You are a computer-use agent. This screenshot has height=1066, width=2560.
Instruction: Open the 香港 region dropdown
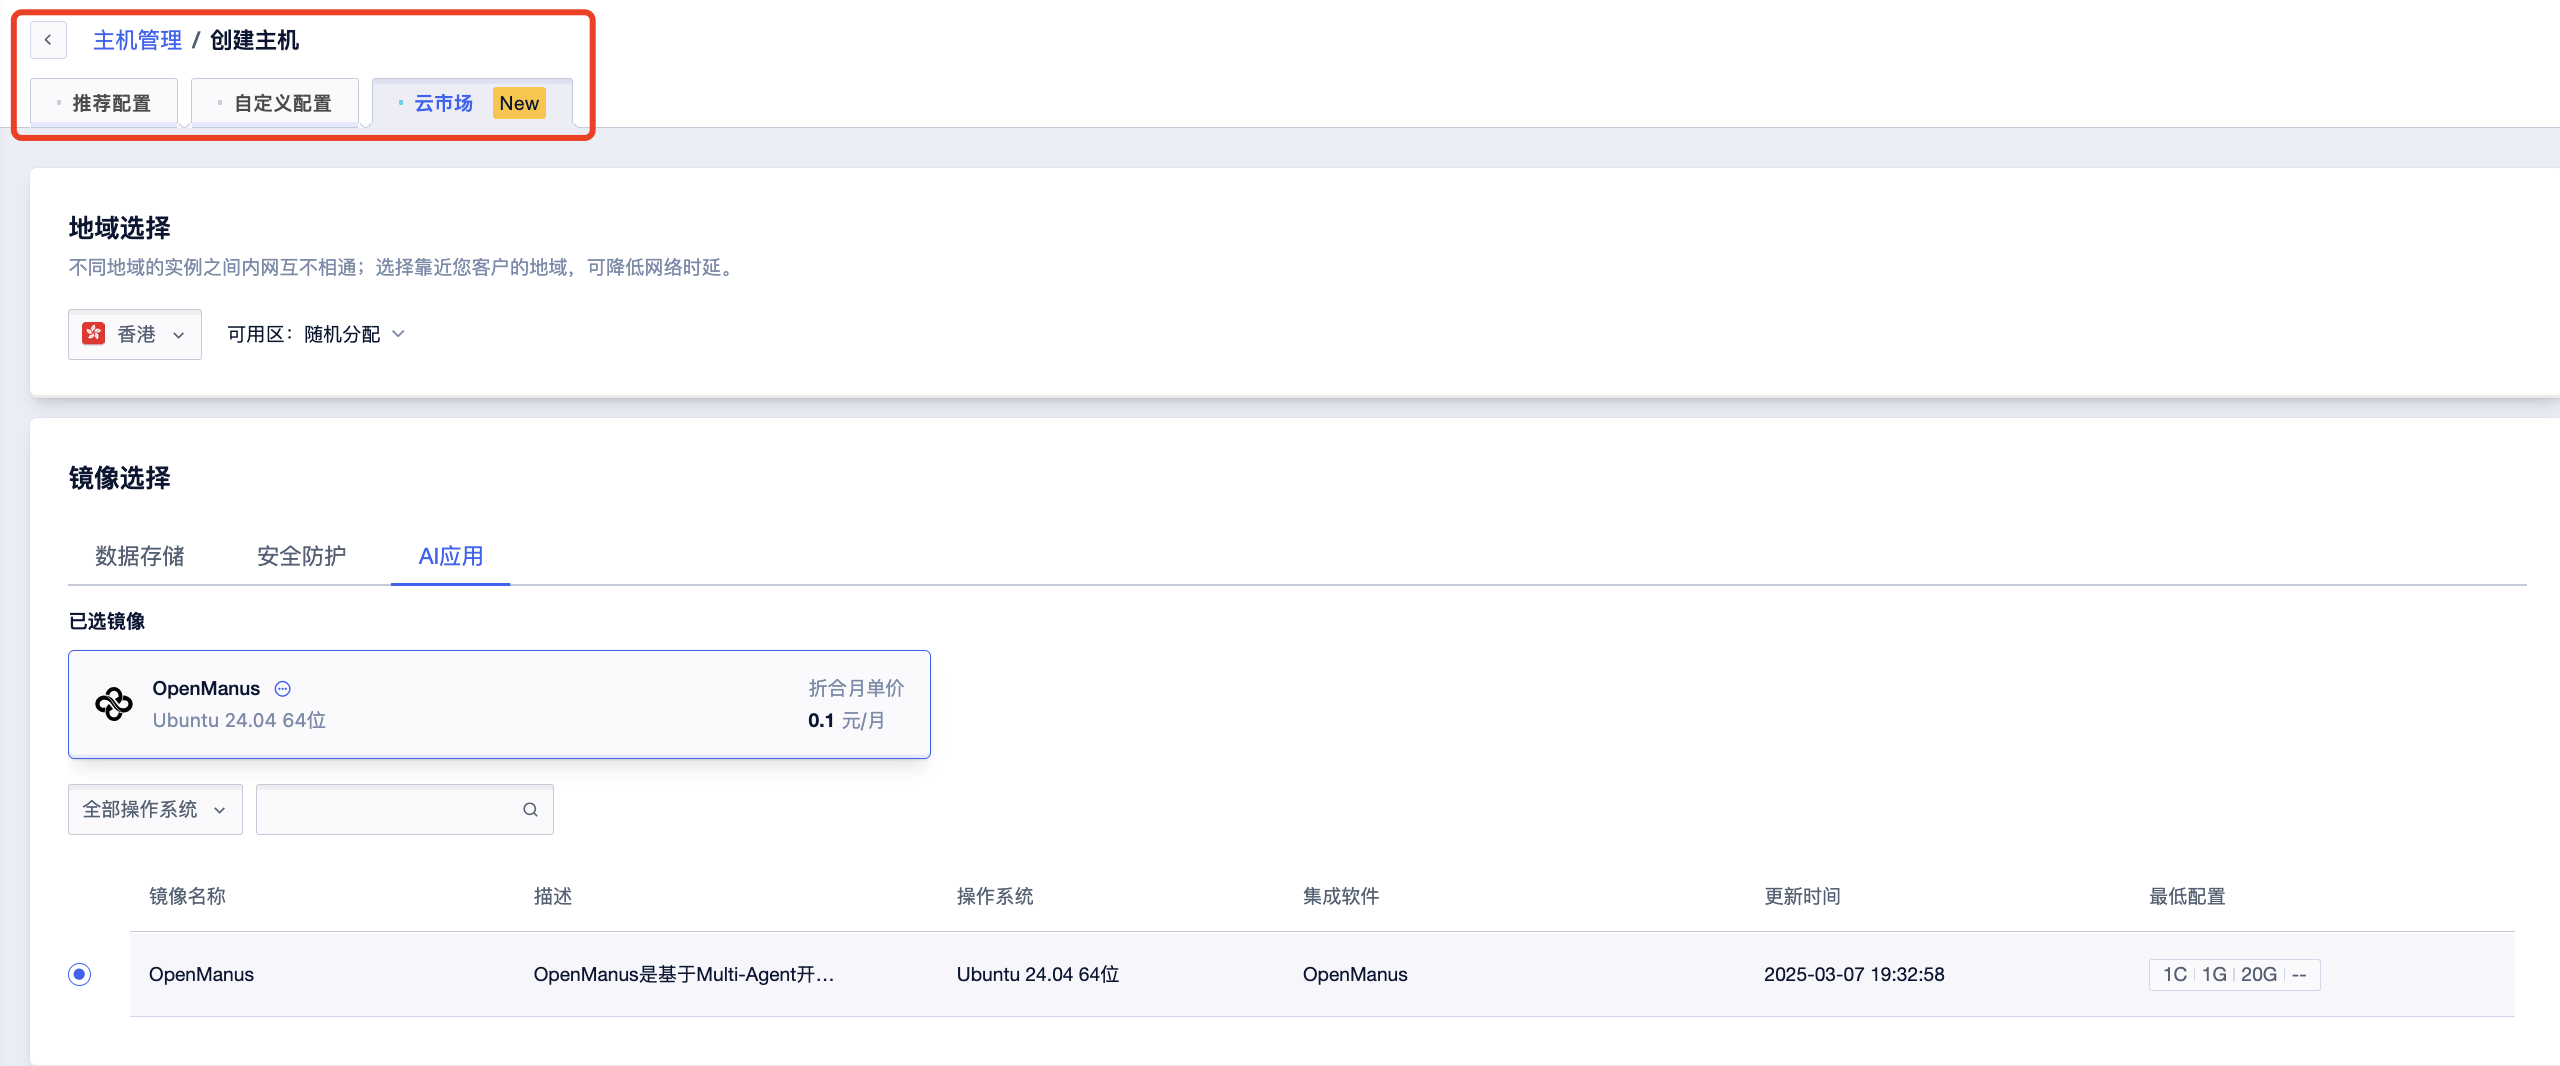(x=135, y=334)
